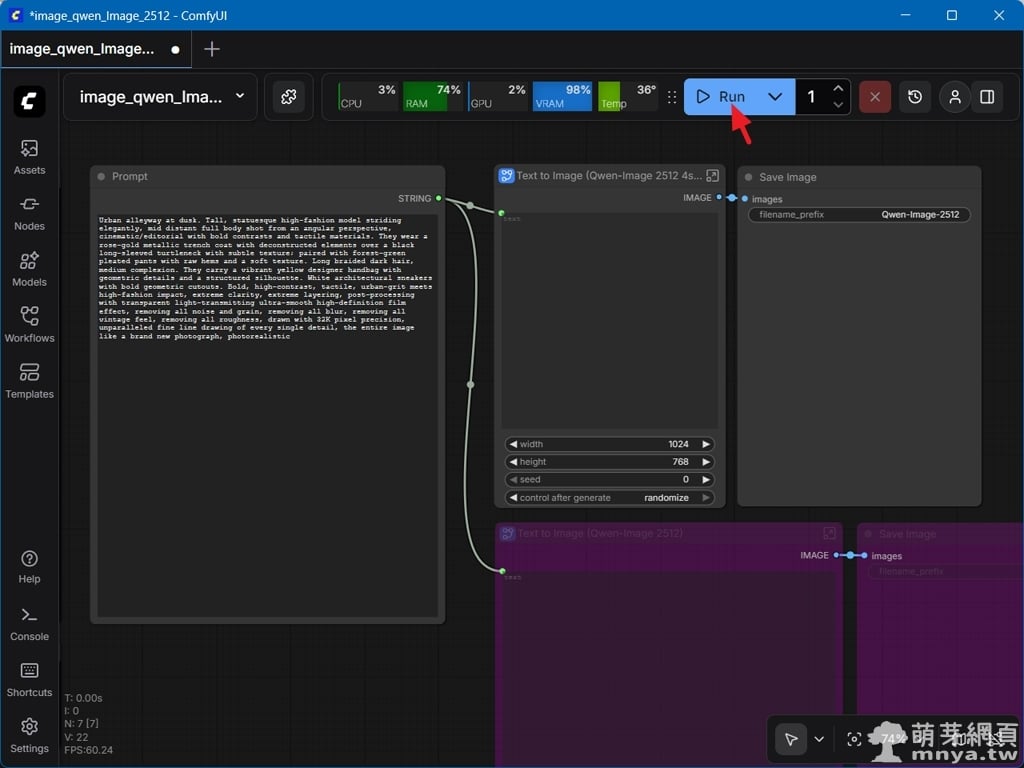This screenshot has height=768, width=1024.
Task: Expand the select-mode chevron in canvas toolbar
Action: [819, 739]
